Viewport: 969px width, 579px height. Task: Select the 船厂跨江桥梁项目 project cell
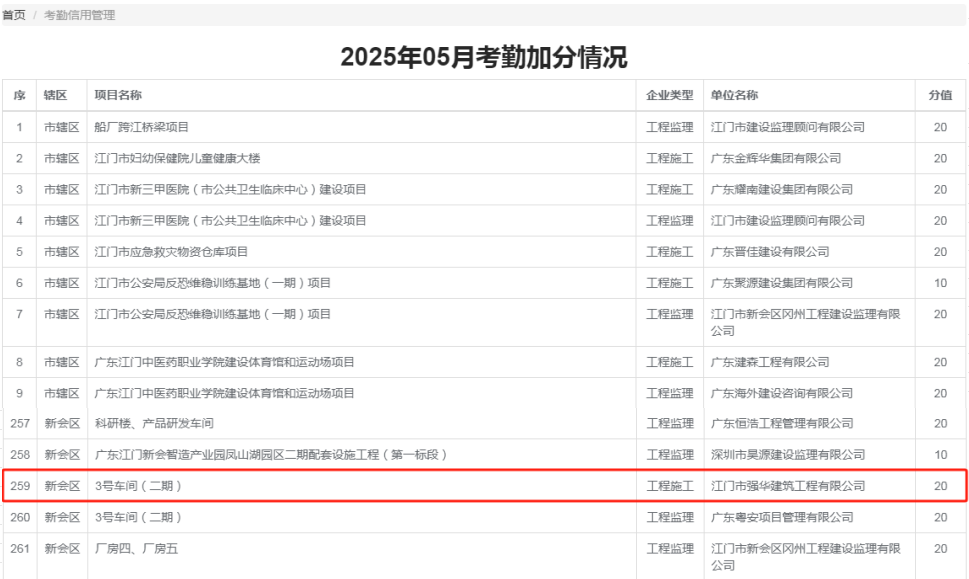[141, 127]
